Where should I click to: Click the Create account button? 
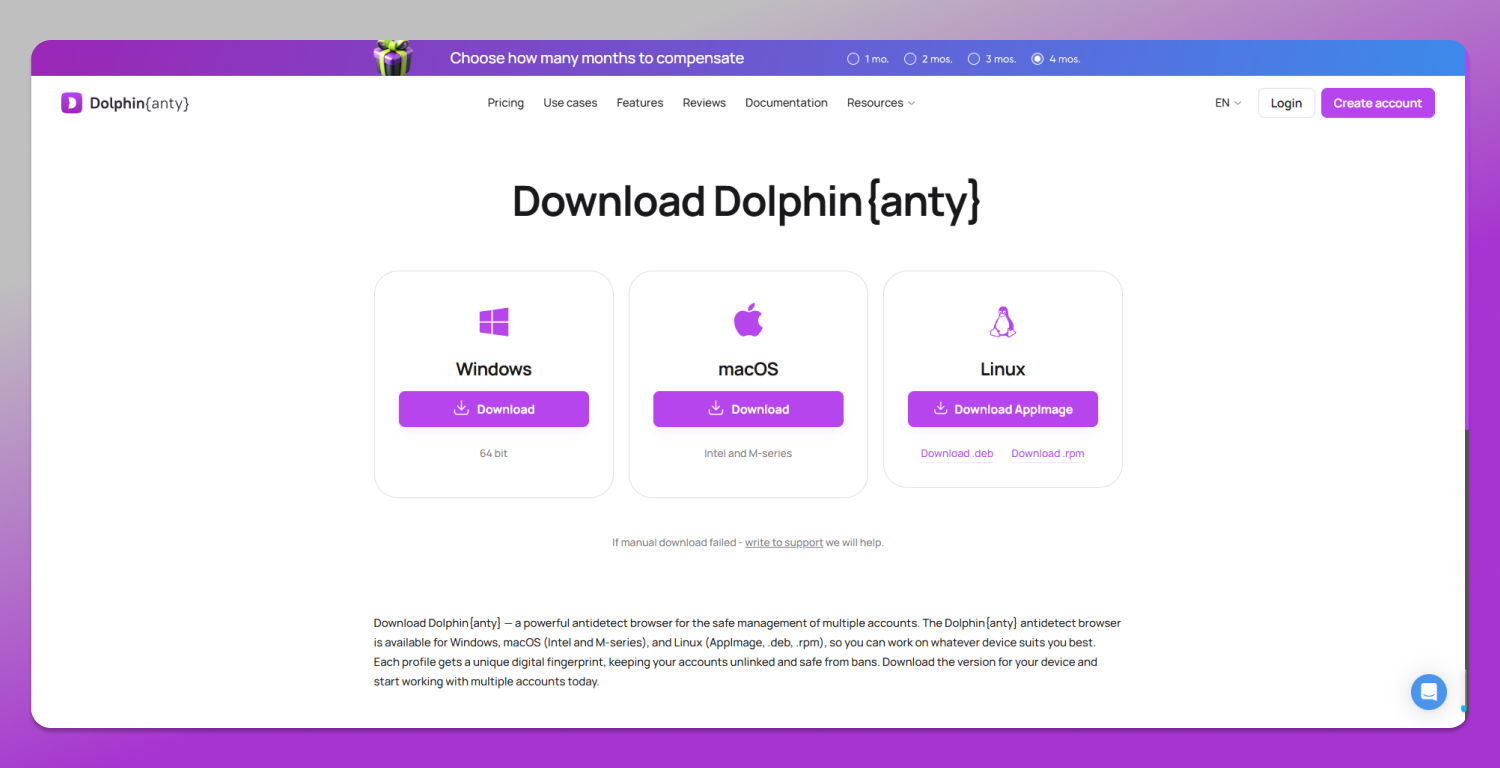(1378, 103)
